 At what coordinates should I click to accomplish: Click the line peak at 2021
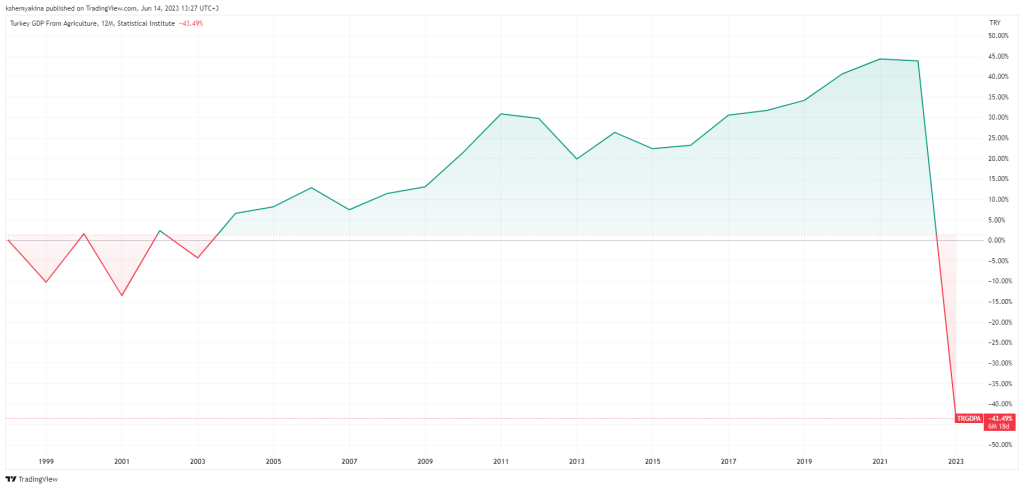pyautogui.click(x=880, y=59)
